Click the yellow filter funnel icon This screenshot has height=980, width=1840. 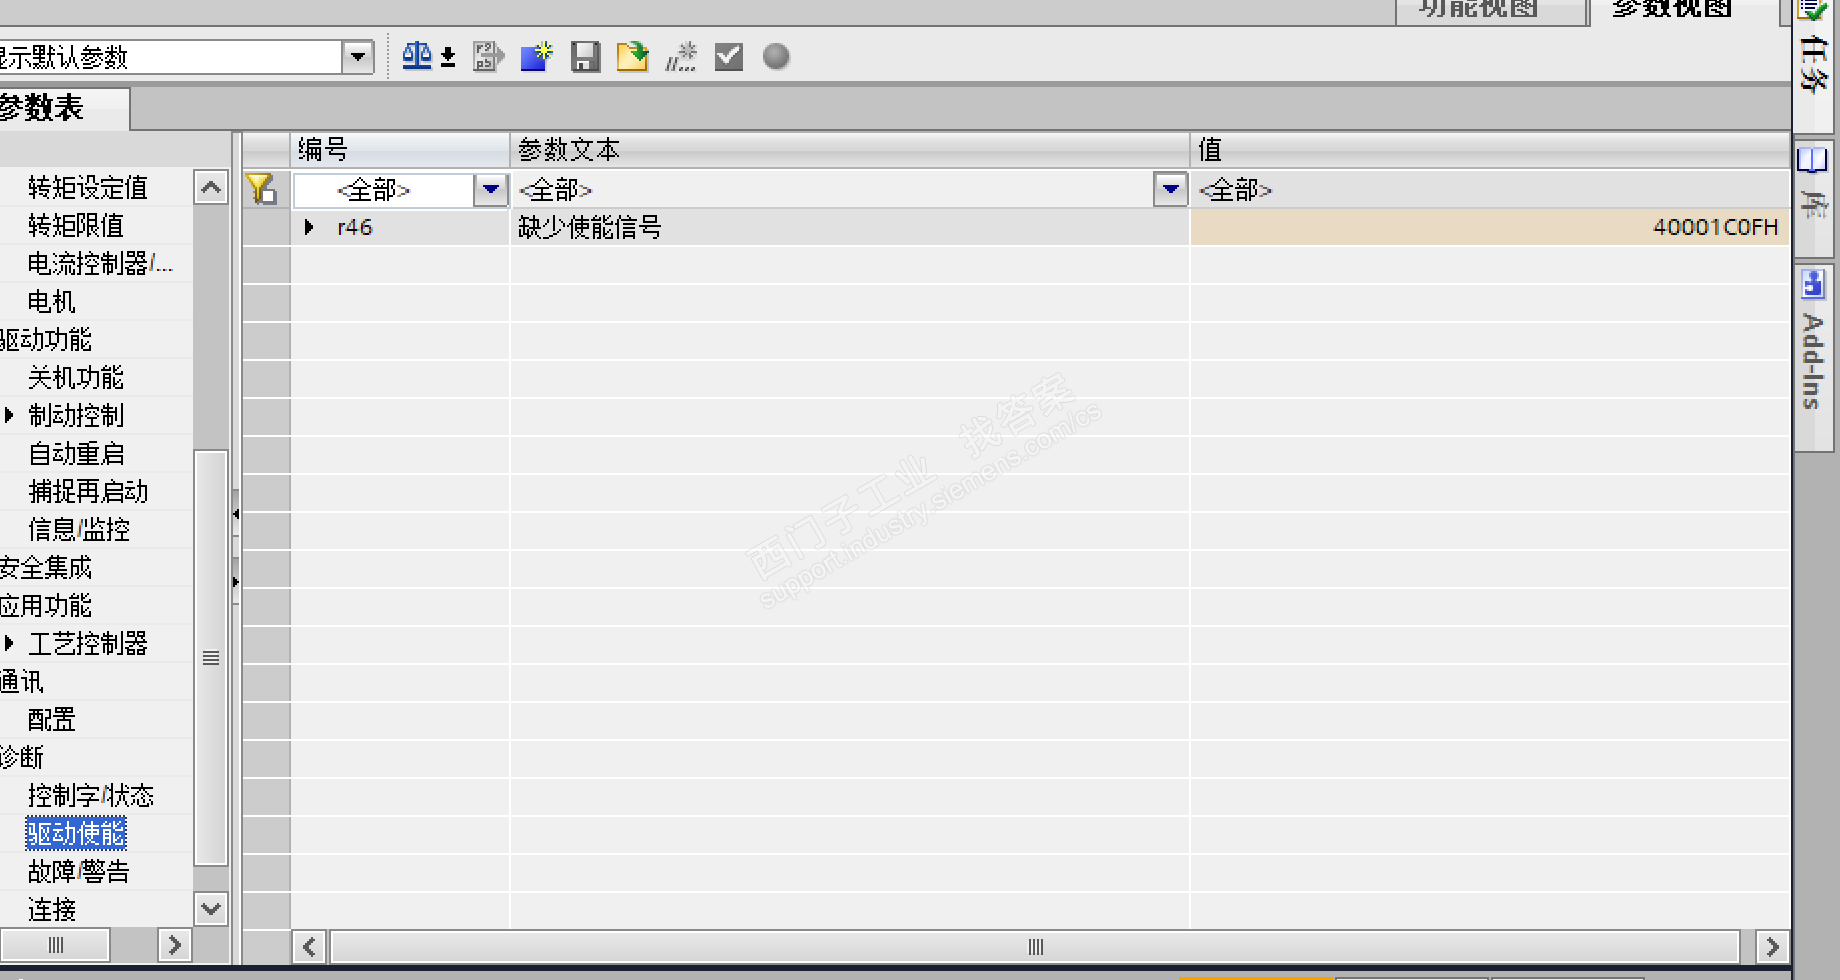coord(262,189)
